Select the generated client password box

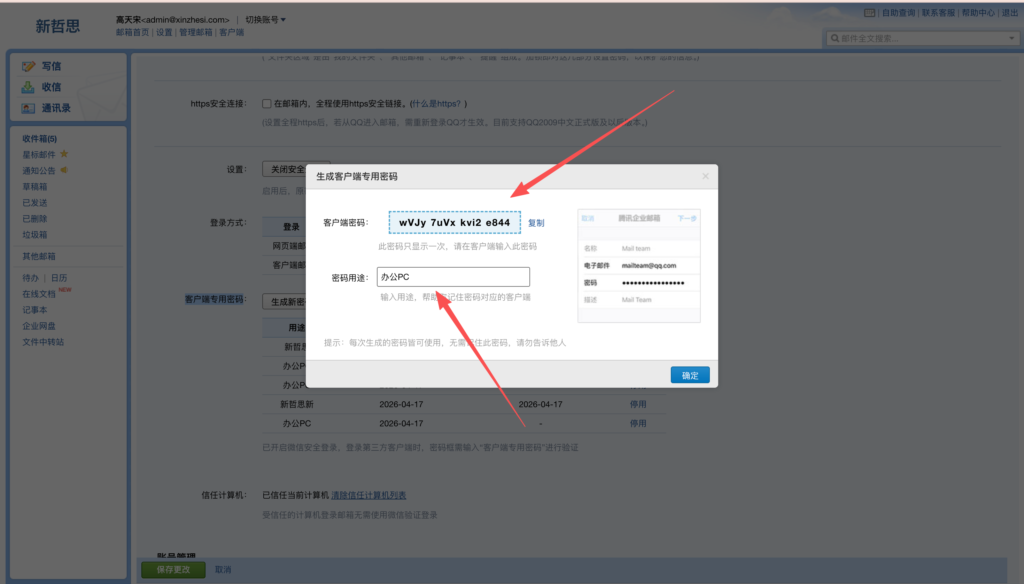(x=455, y=222)
